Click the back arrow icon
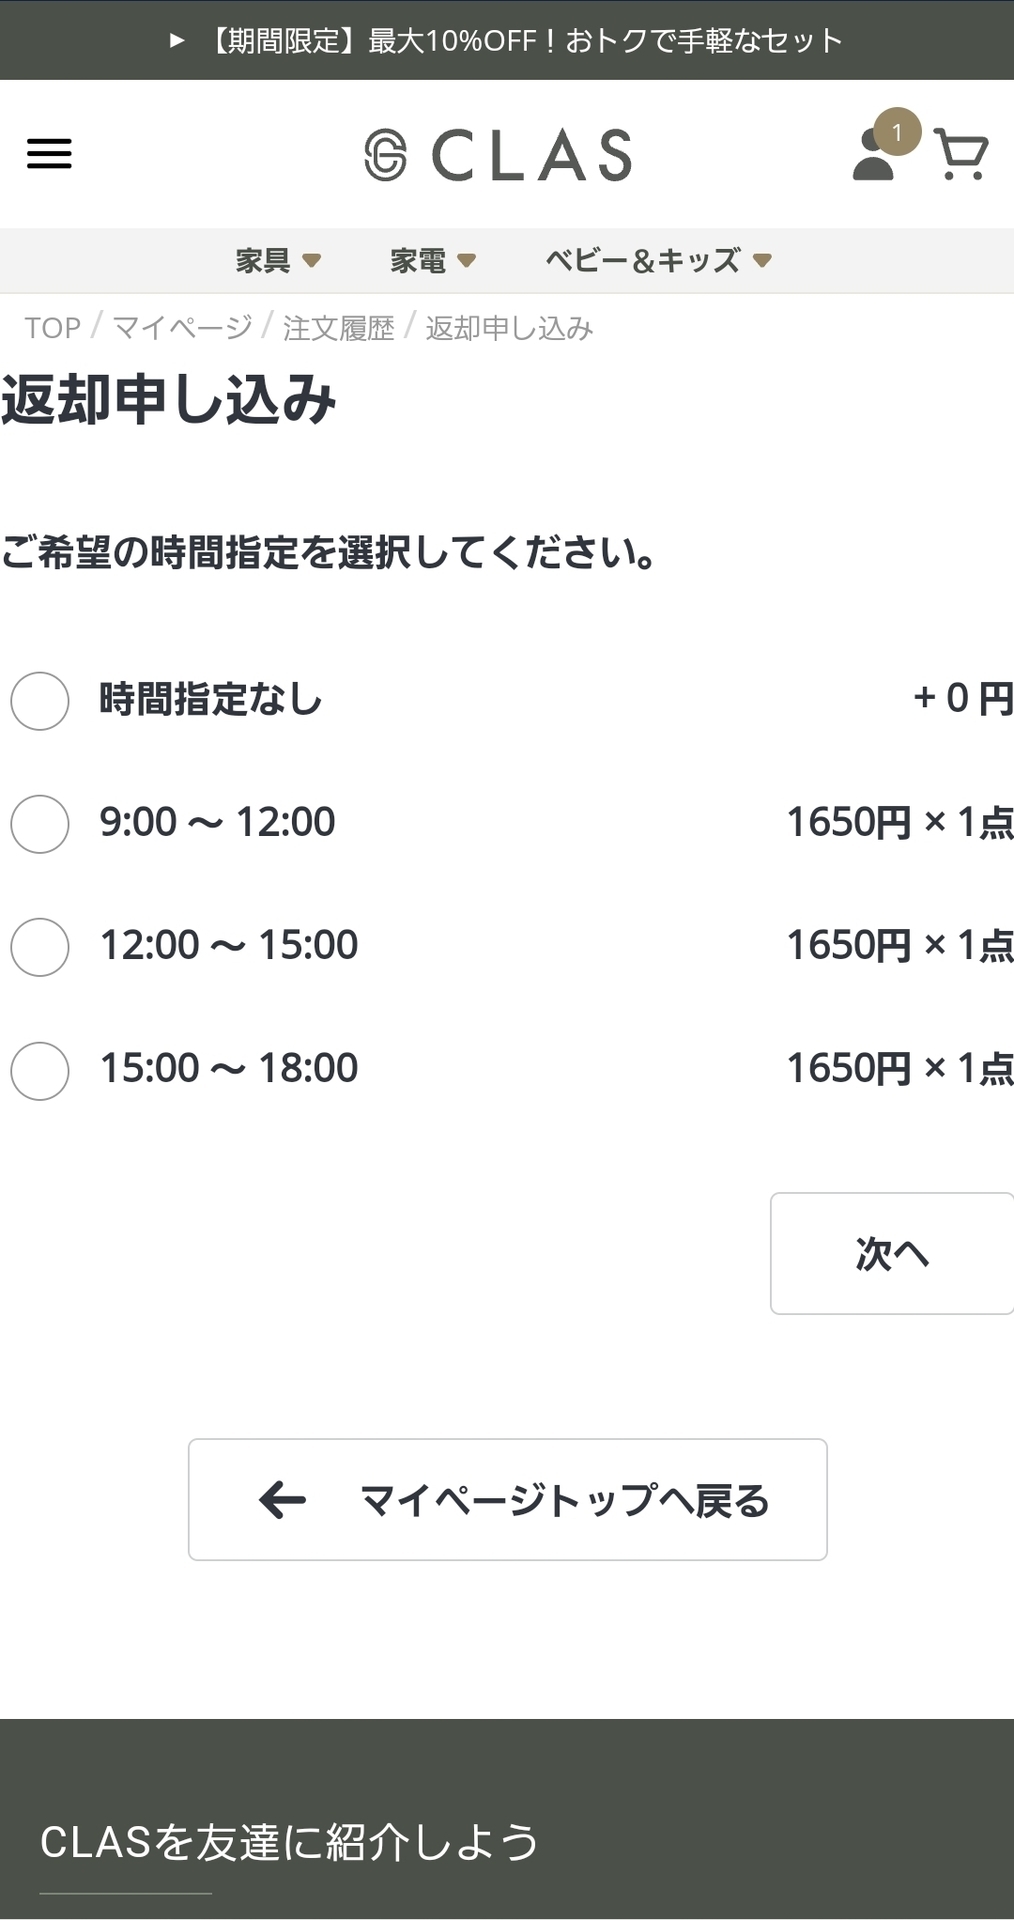 click(282, 1500)
